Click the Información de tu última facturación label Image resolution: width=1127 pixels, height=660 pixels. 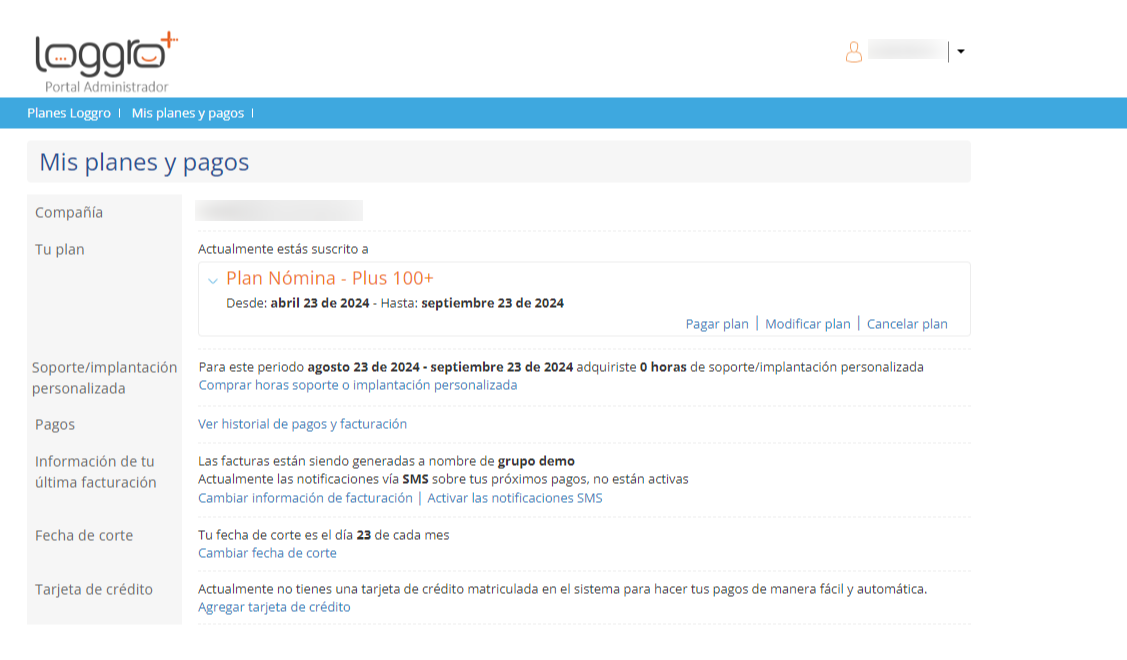pyautogui.click(x=96, y=472)
